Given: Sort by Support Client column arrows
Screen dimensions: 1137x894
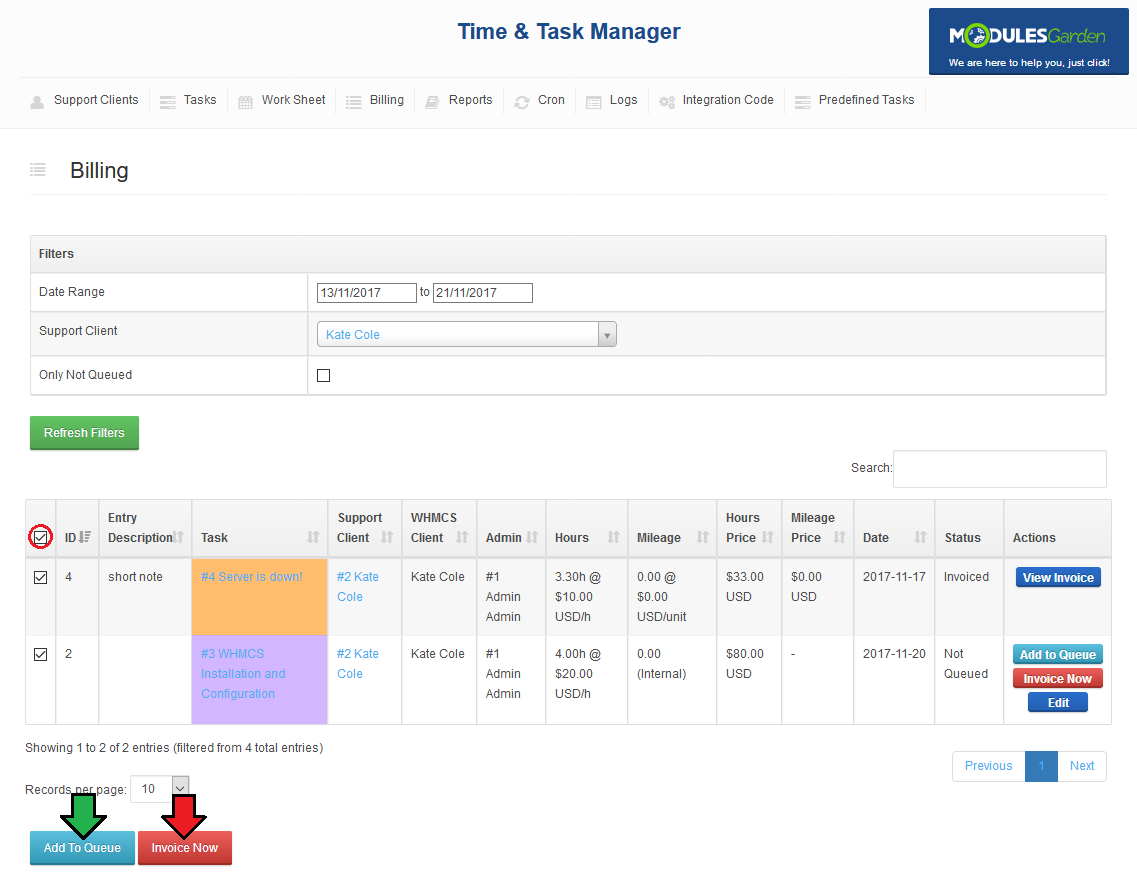Looking at the screenshot, I should pyautogui.click(x=386, y=537).
